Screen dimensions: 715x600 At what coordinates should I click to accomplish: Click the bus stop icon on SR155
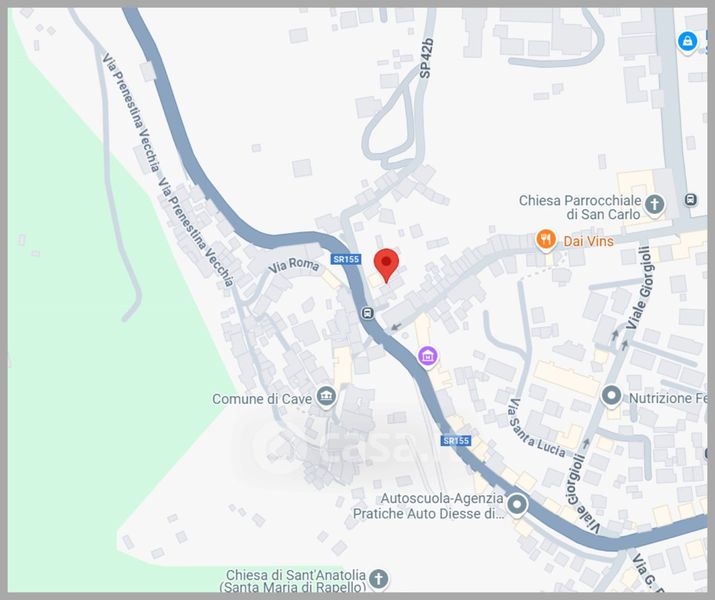pos(368,313)
